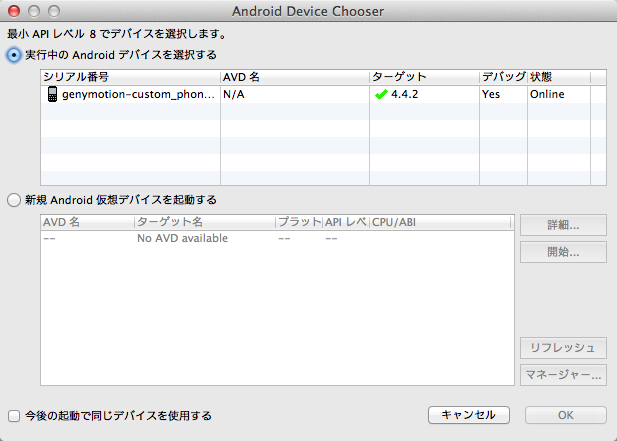Open the マネージャー... manager button
The image size is (617, 441).
tap(563, 375)
